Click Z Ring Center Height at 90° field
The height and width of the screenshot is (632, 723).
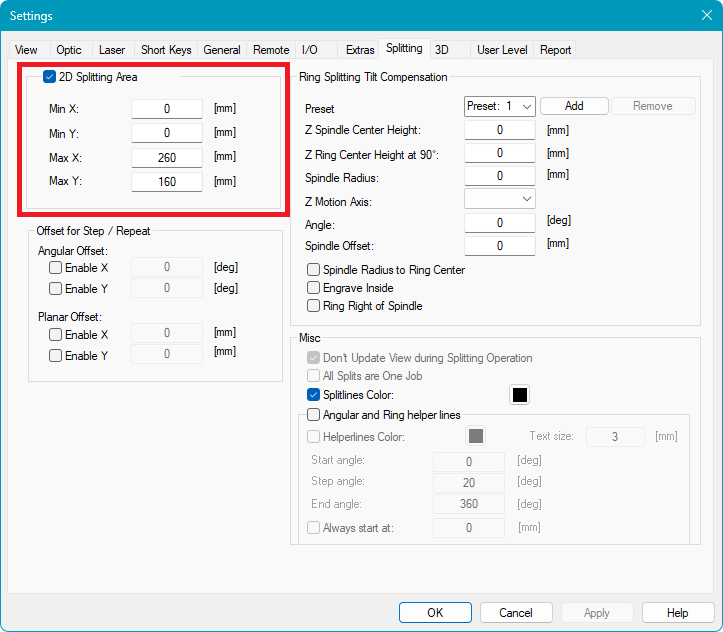point(500,153)
